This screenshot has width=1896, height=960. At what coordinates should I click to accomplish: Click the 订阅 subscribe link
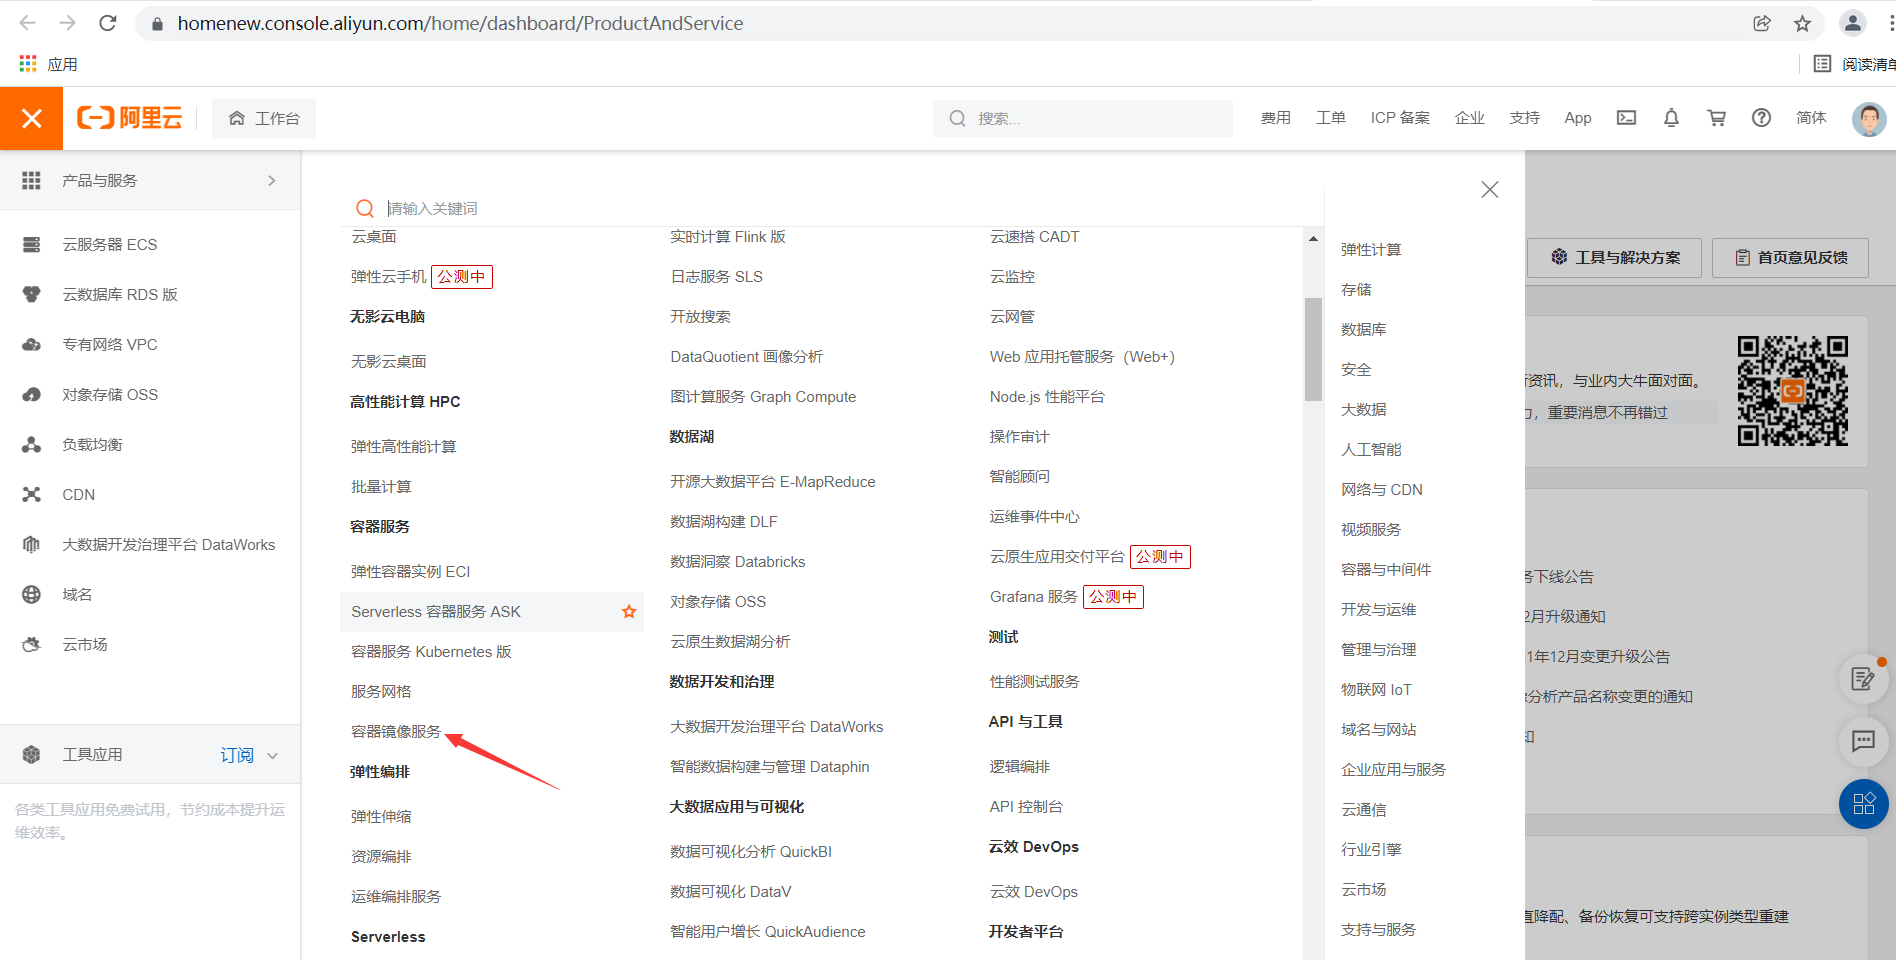(x=237, y=755)
